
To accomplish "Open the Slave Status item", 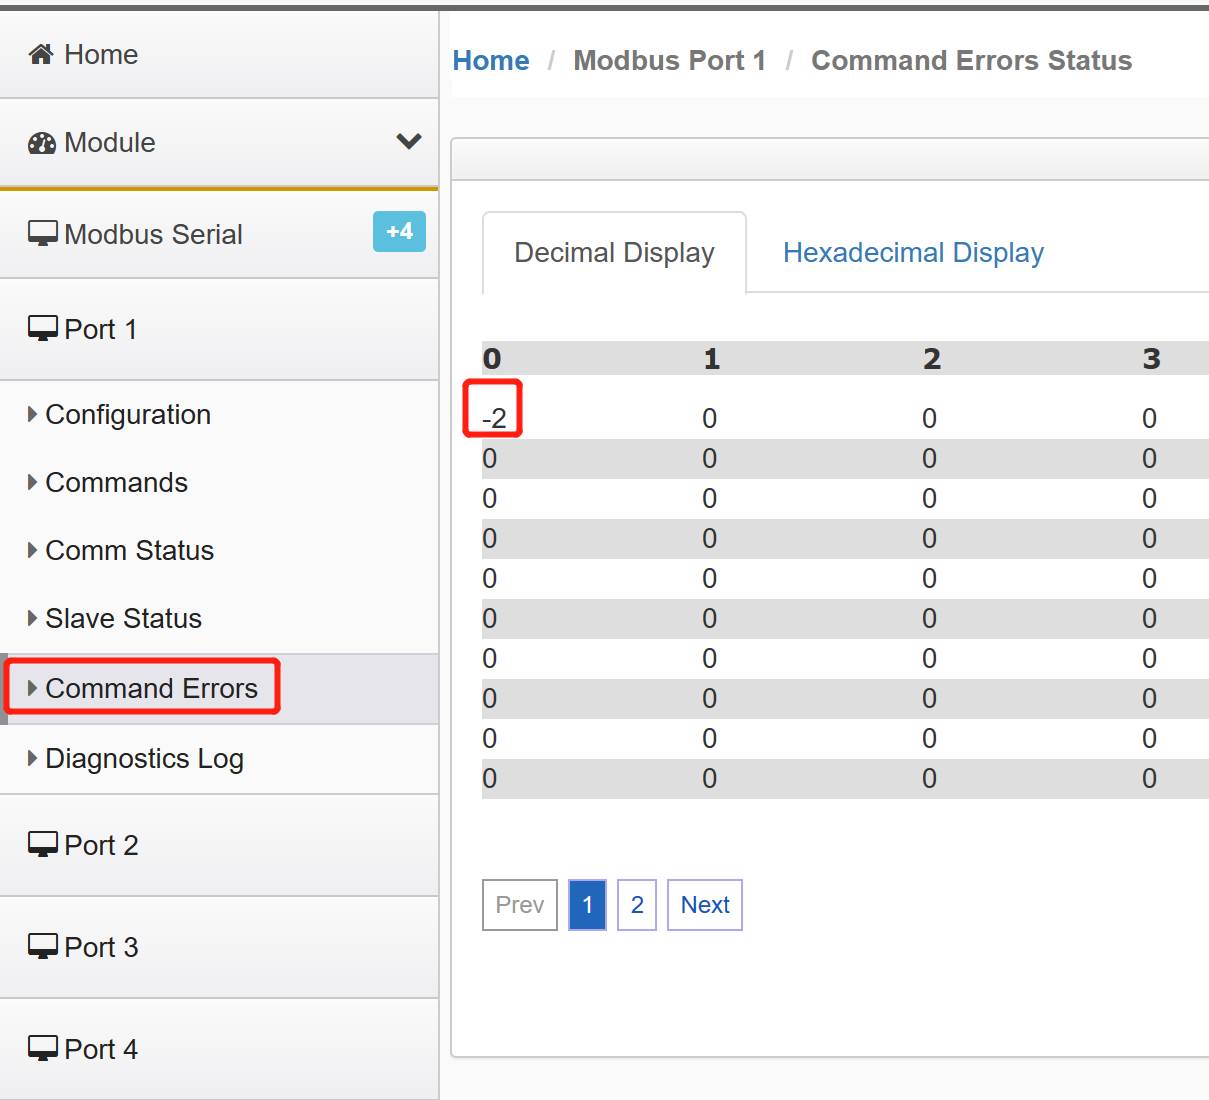I will 123,618.
